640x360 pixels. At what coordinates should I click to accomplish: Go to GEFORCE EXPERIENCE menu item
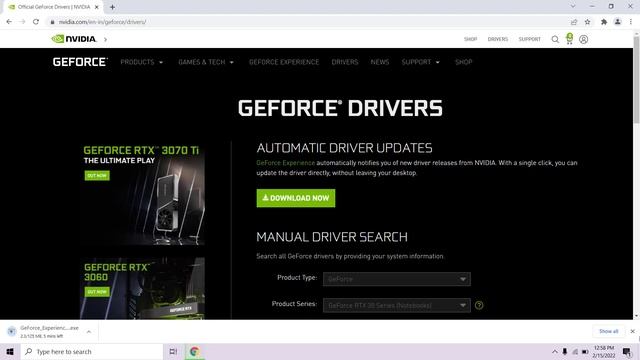tap(284, 62)
